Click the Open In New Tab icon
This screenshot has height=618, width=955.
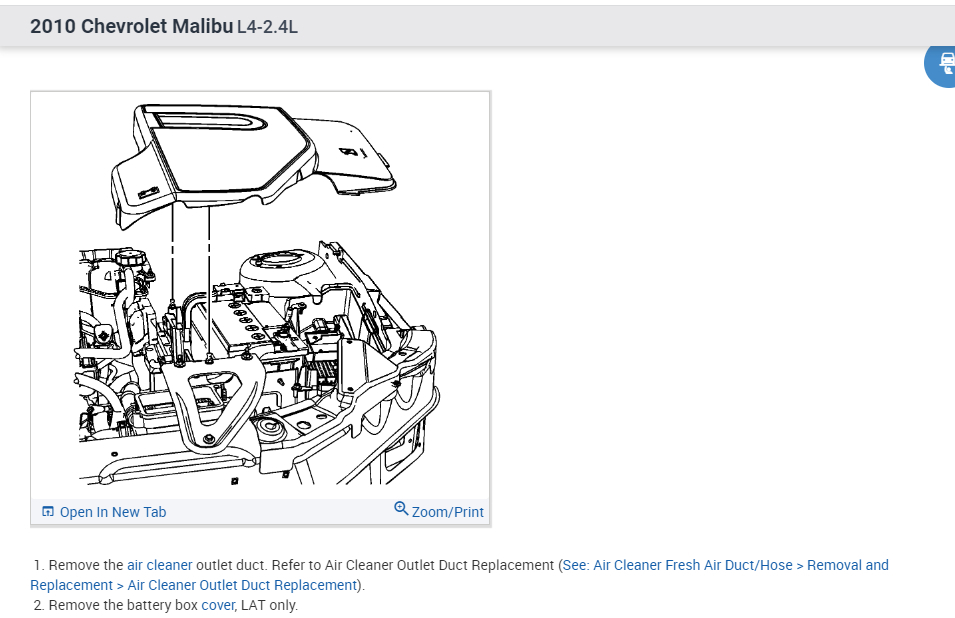tap(48, 511)
